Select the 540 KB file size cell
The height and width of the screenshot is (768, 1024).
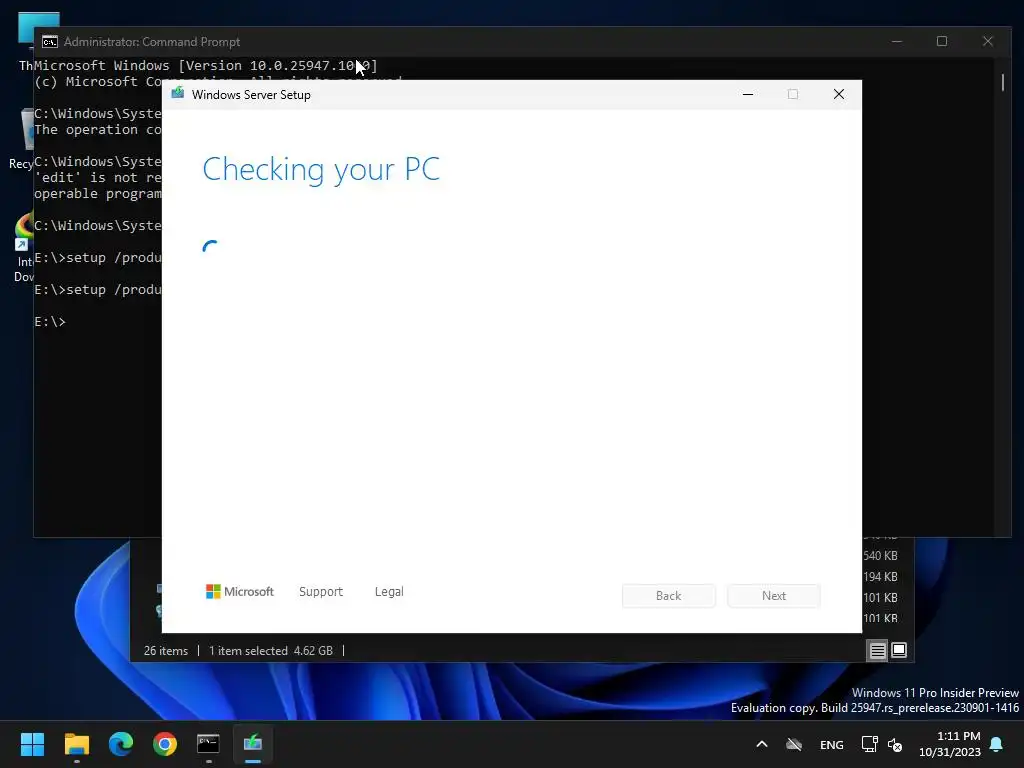click(x=880, y=556)
